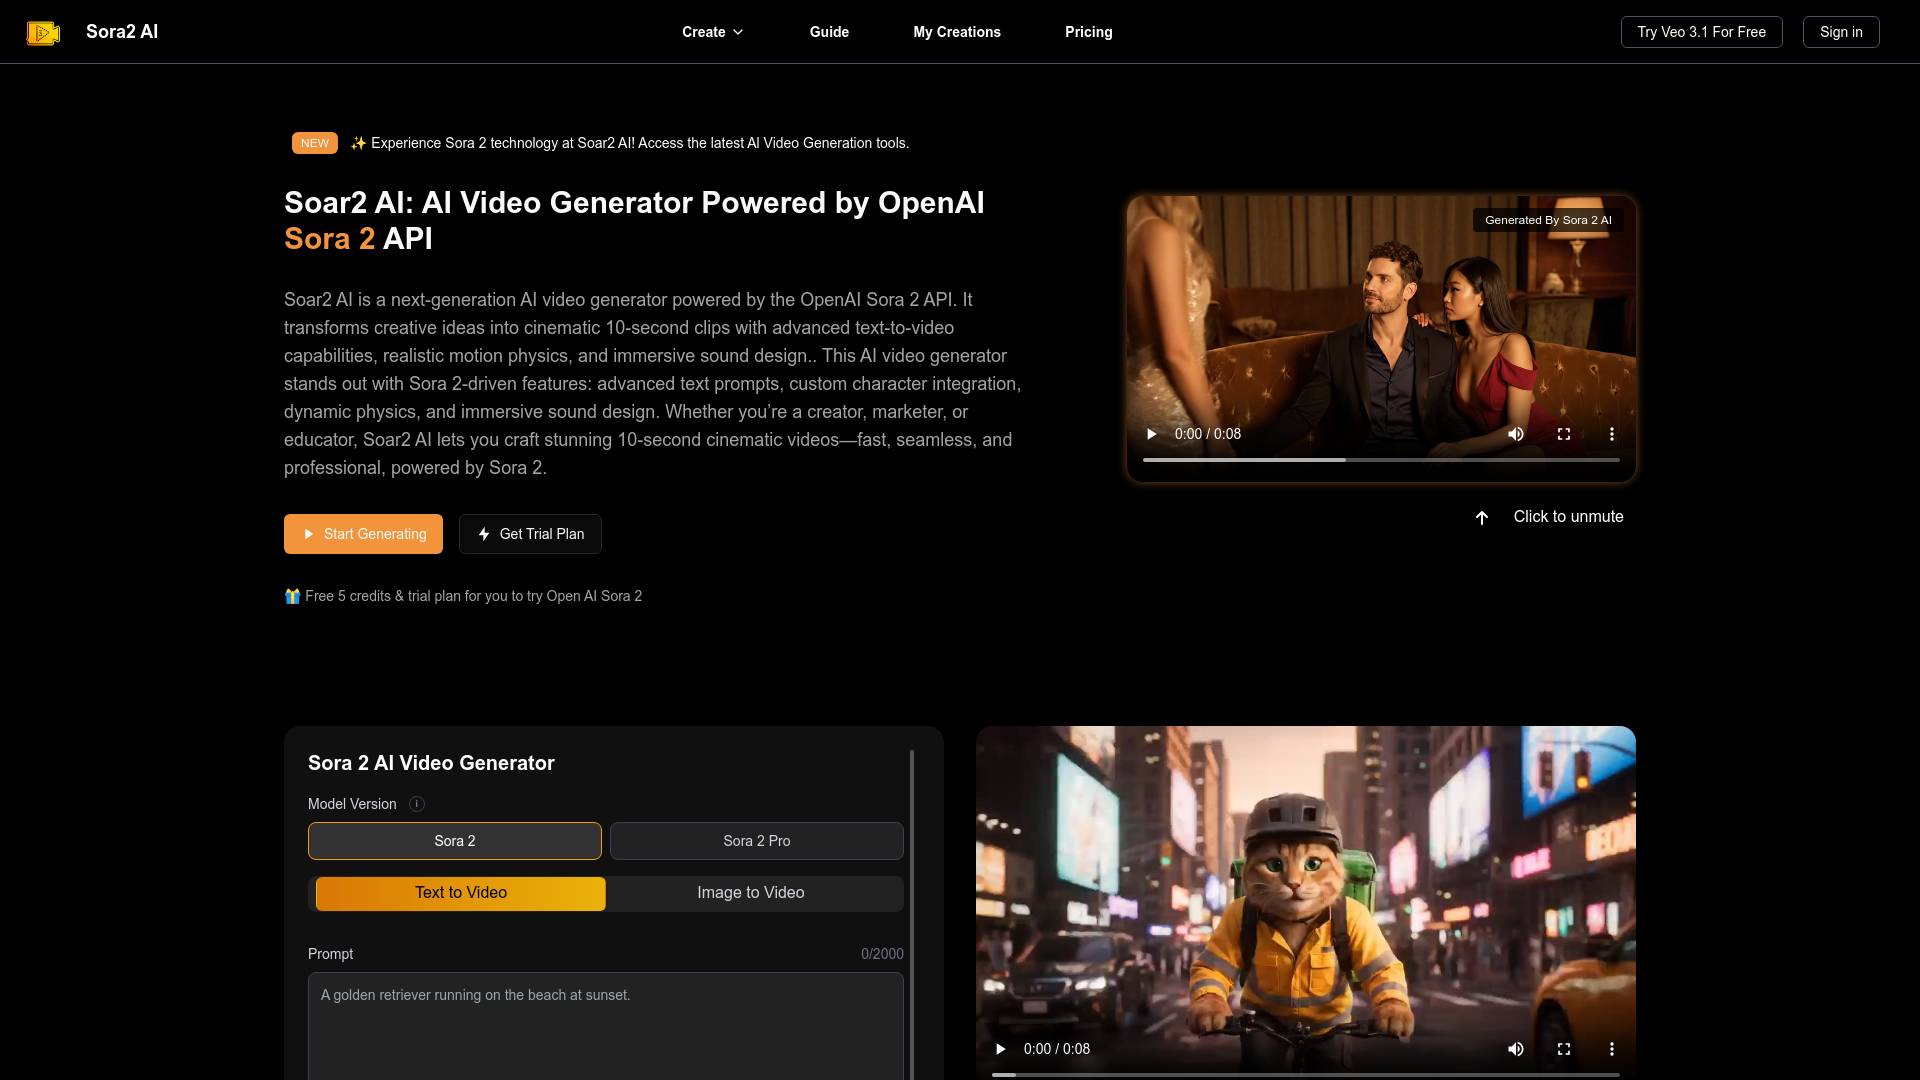Viewport: 1920px width, 1080px height.
Task: Click the 'Generated By Sora 2 AI' label
Action: coord(1548,220)
